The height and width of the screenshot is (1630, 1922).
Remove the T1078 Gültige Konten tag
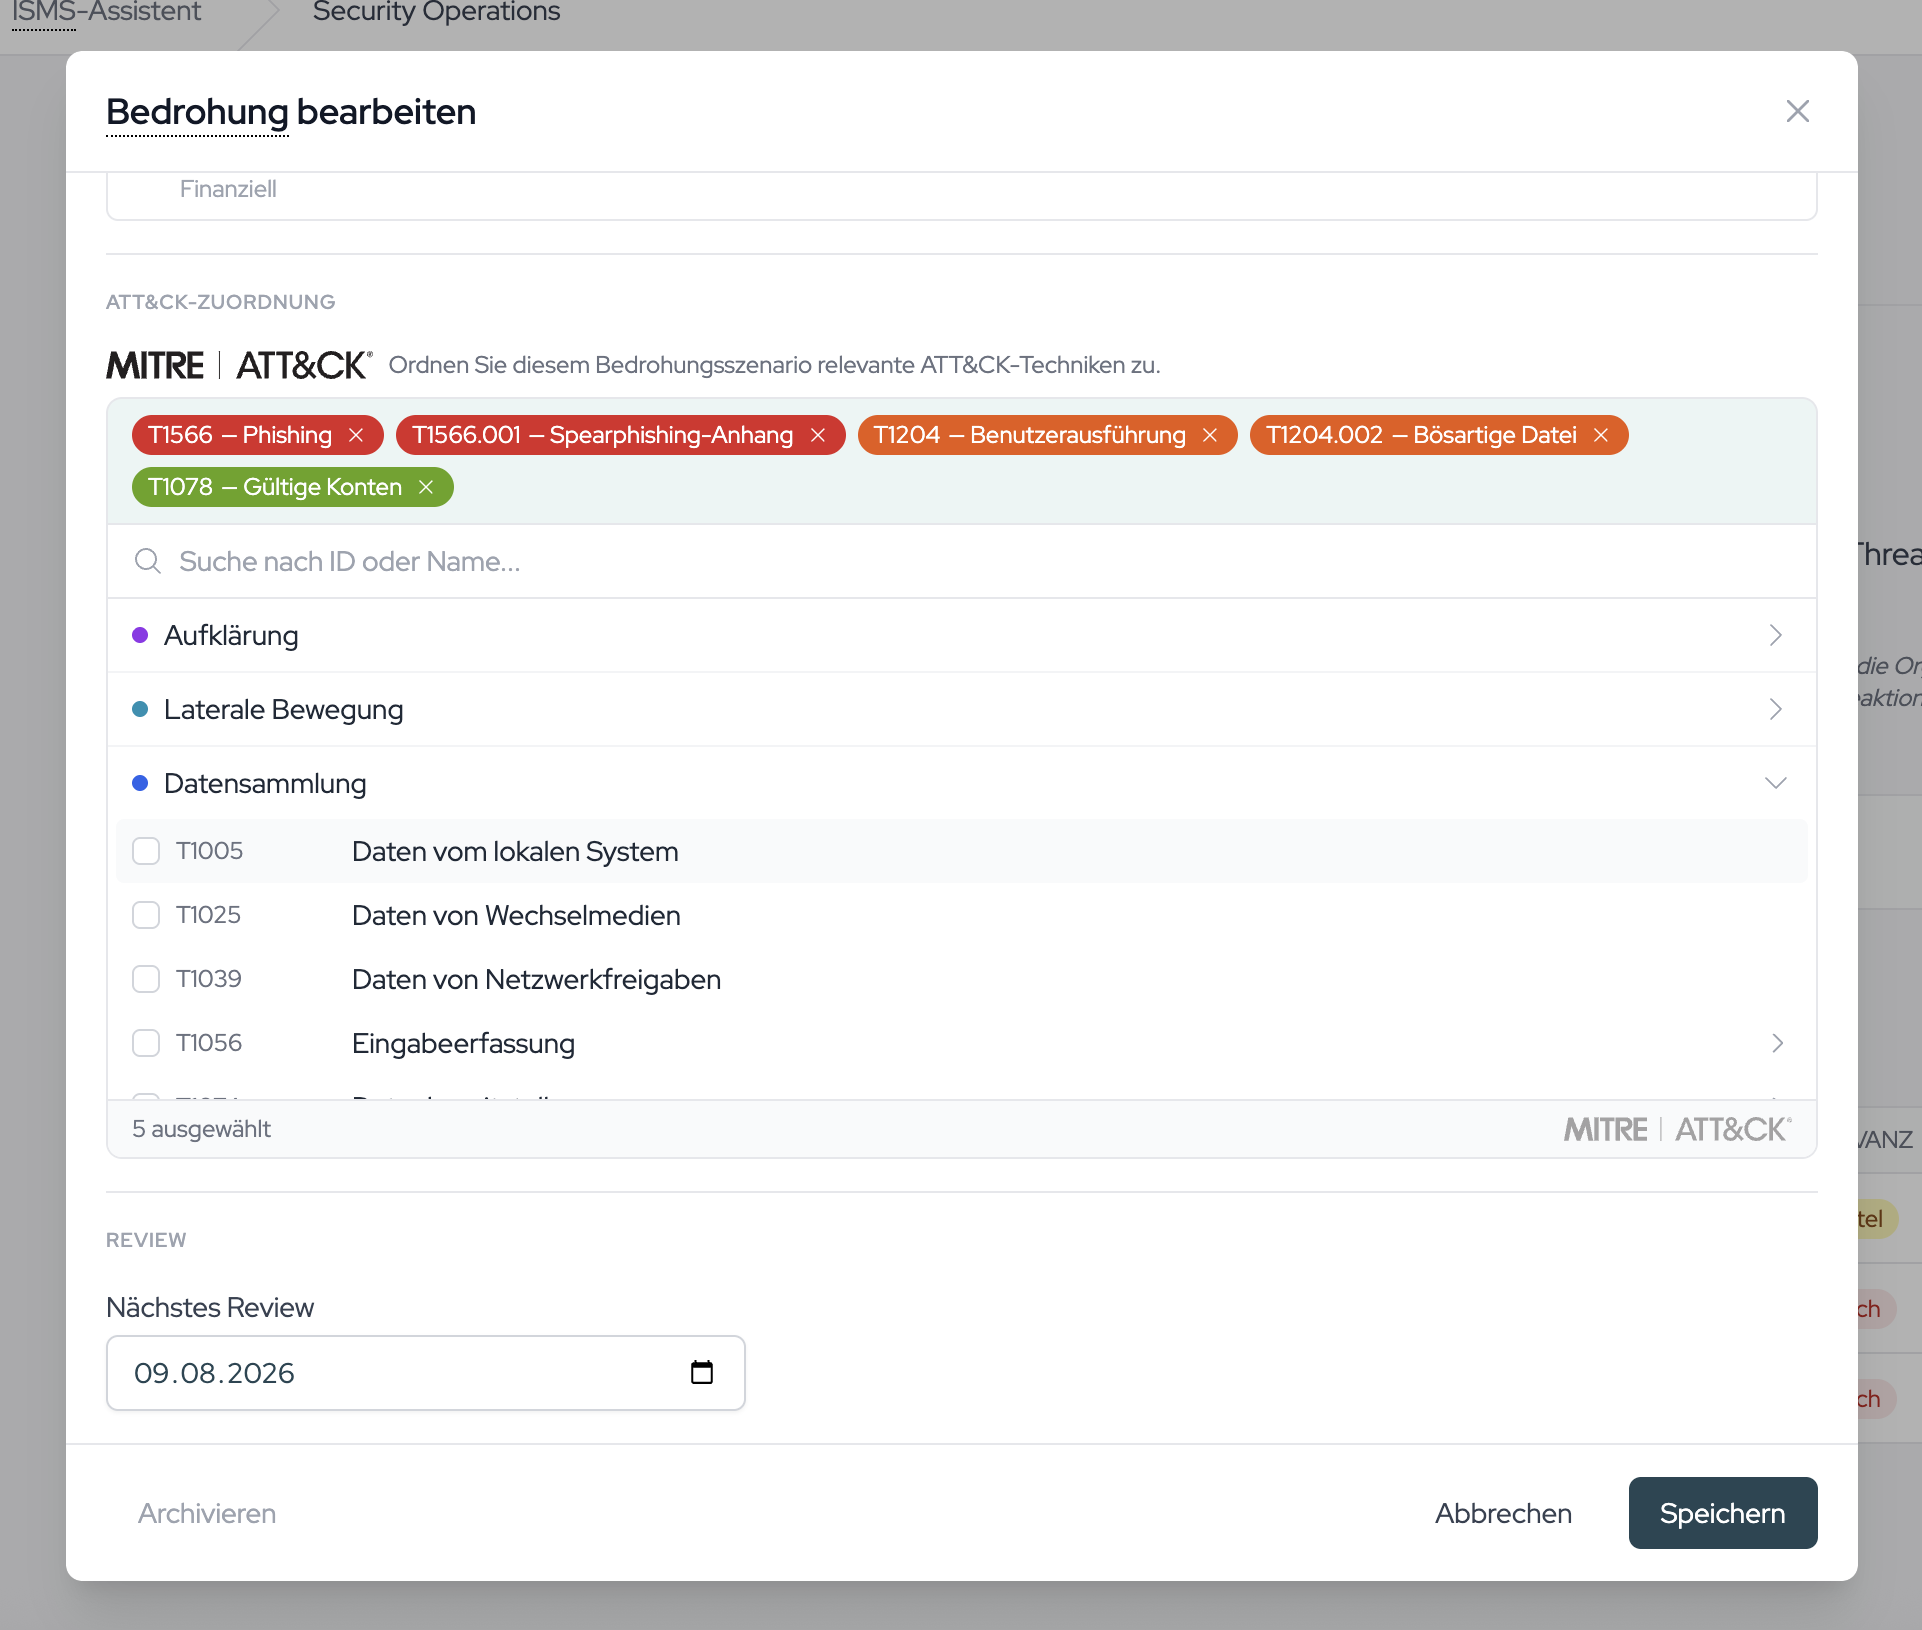click(426, 487)
